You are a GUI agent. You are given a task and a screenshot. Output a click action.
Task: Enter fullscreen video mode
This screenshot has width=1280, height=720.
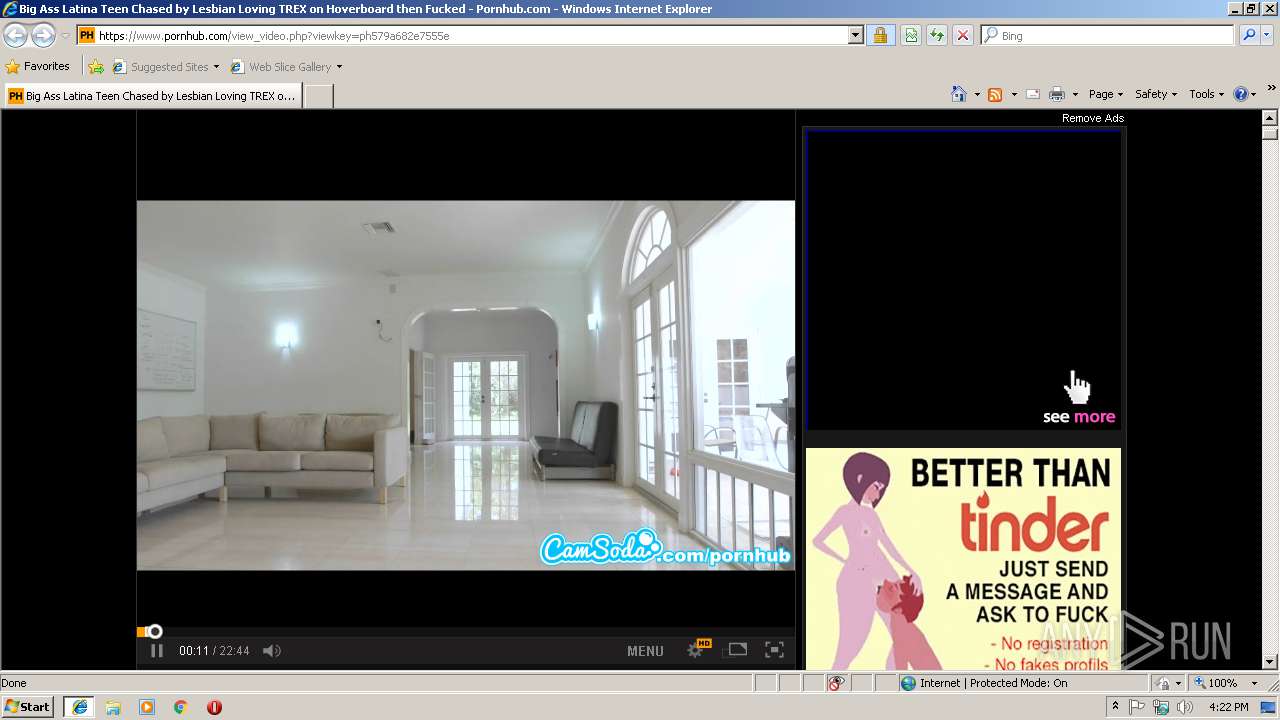tap(774, 650)
